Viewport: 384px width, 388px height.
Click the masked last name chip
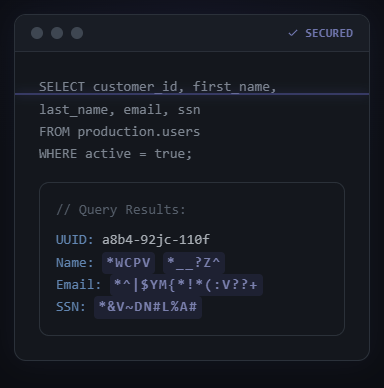click(x=194, y=263)
